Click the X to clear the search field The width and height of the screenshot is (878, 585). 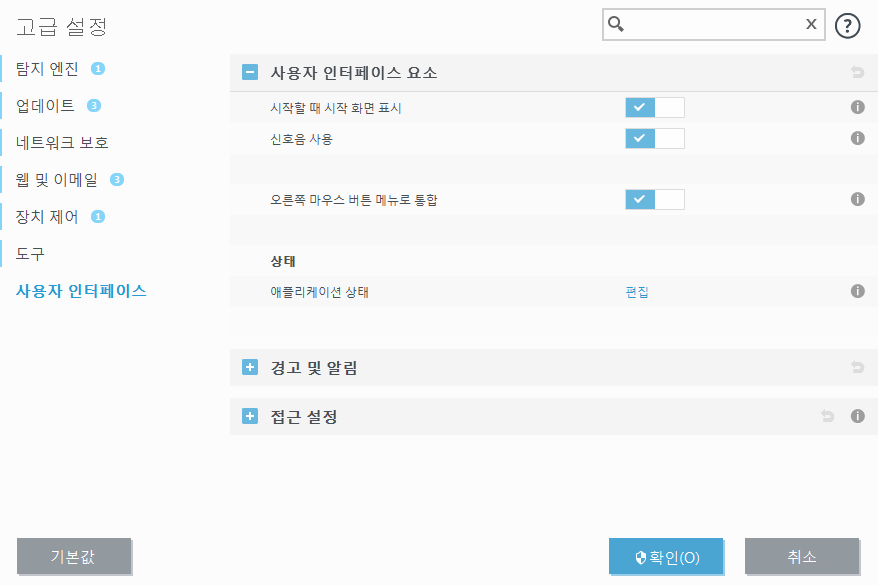point(810,24)
